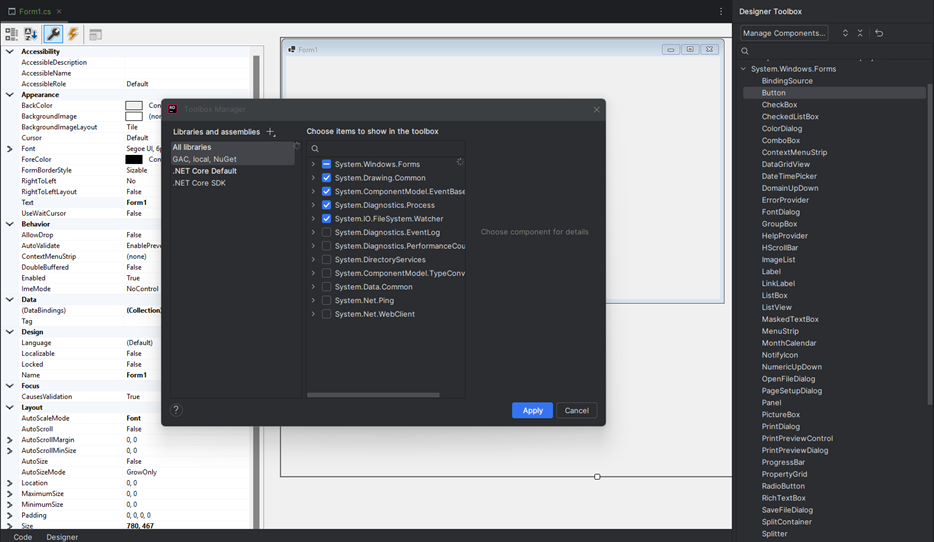Sort properties alphabetically with A-Z icon
The width and height of the screenshot is (934, 542).
click(x=31, y=35)
